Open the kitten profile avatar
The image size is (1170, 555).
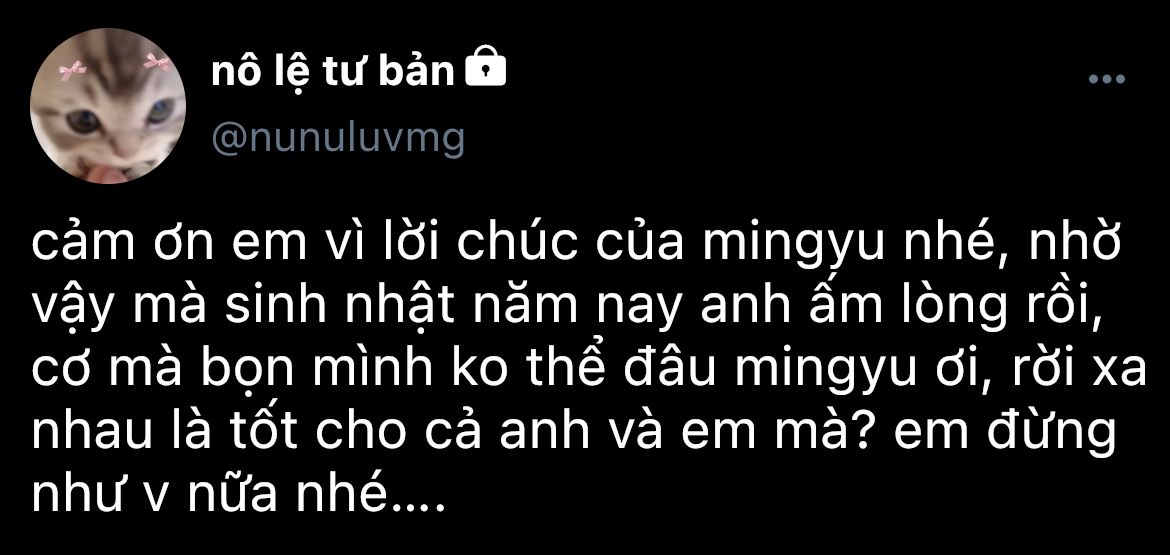pyautogui.click(x=107, y=106)
